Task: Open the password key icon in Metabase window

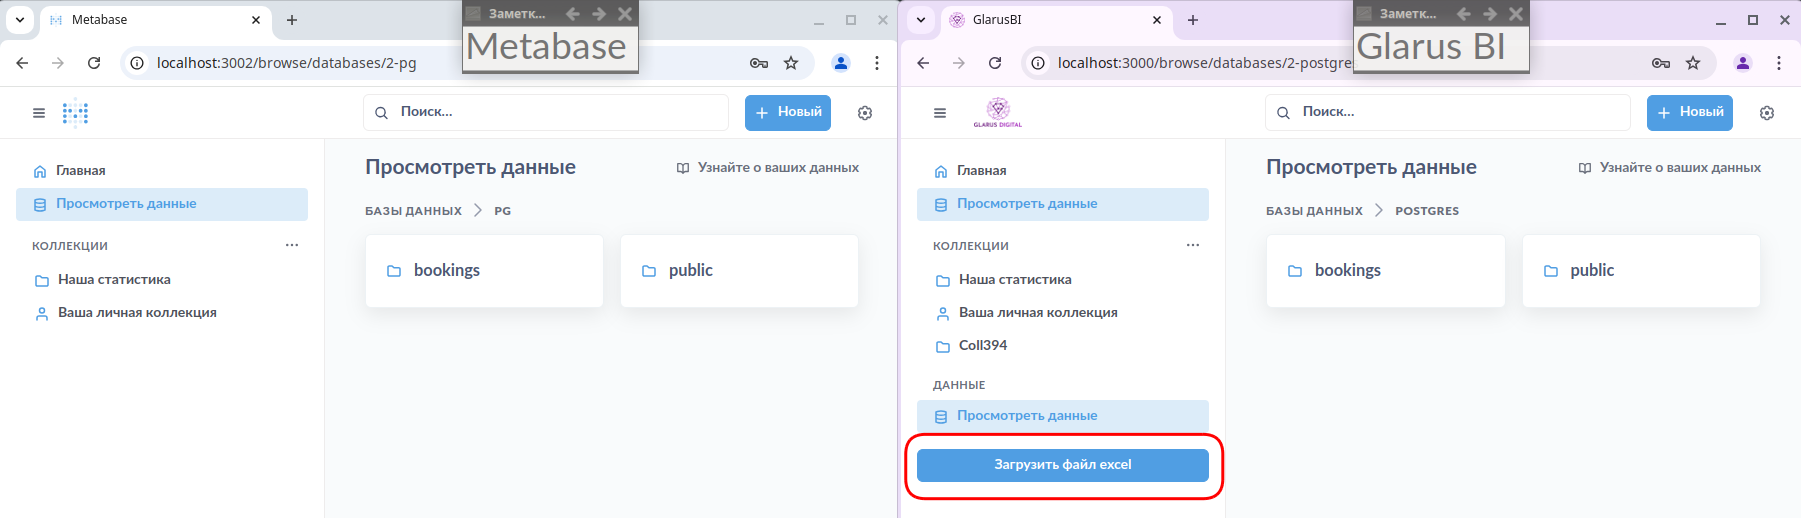Action: 759,63
